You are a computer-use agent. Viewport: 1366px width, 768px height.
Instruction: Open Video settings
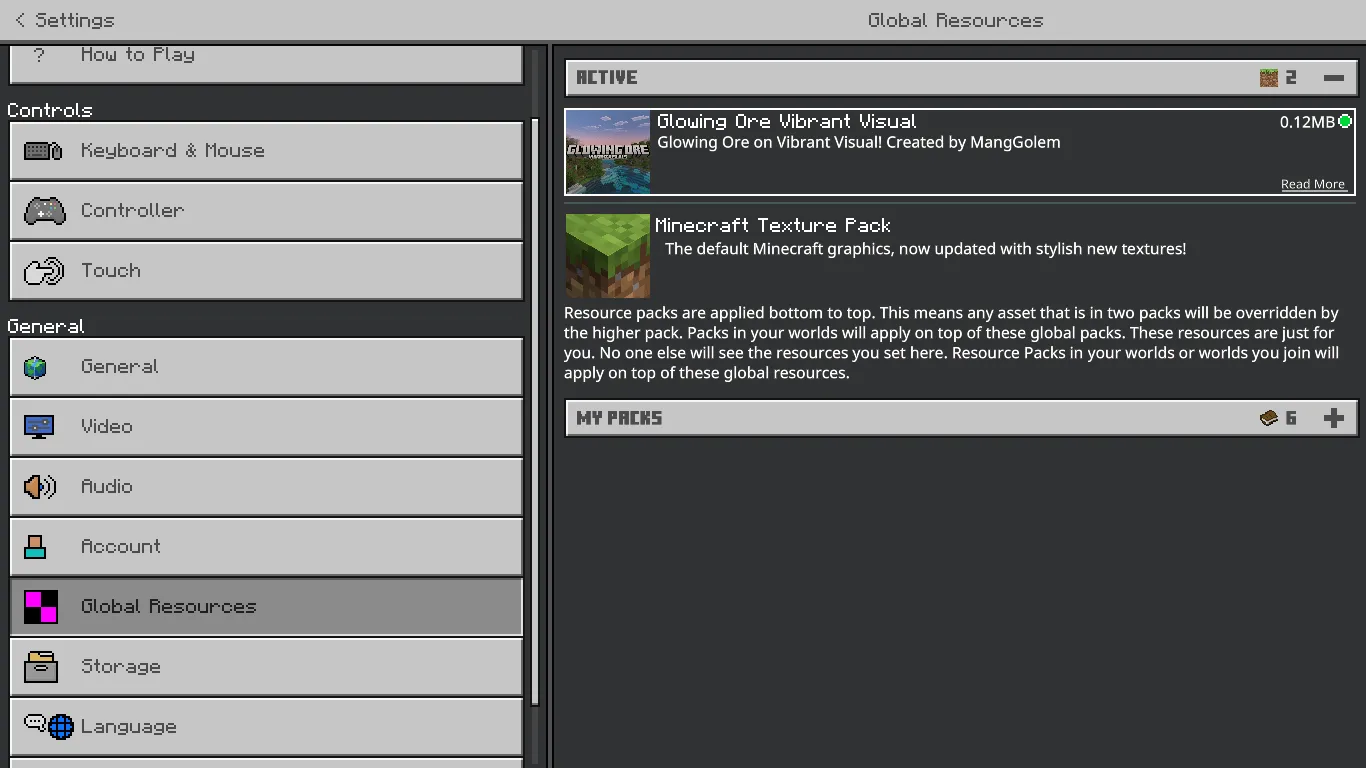click(x=266, y=427)
